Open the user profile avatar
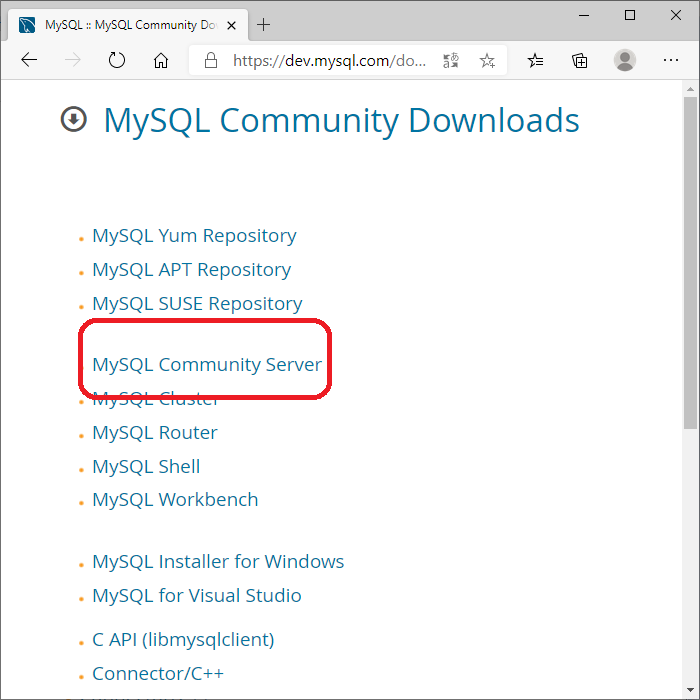Image resolution: width=700 pixels, height=700 pixels. point(625,61)
